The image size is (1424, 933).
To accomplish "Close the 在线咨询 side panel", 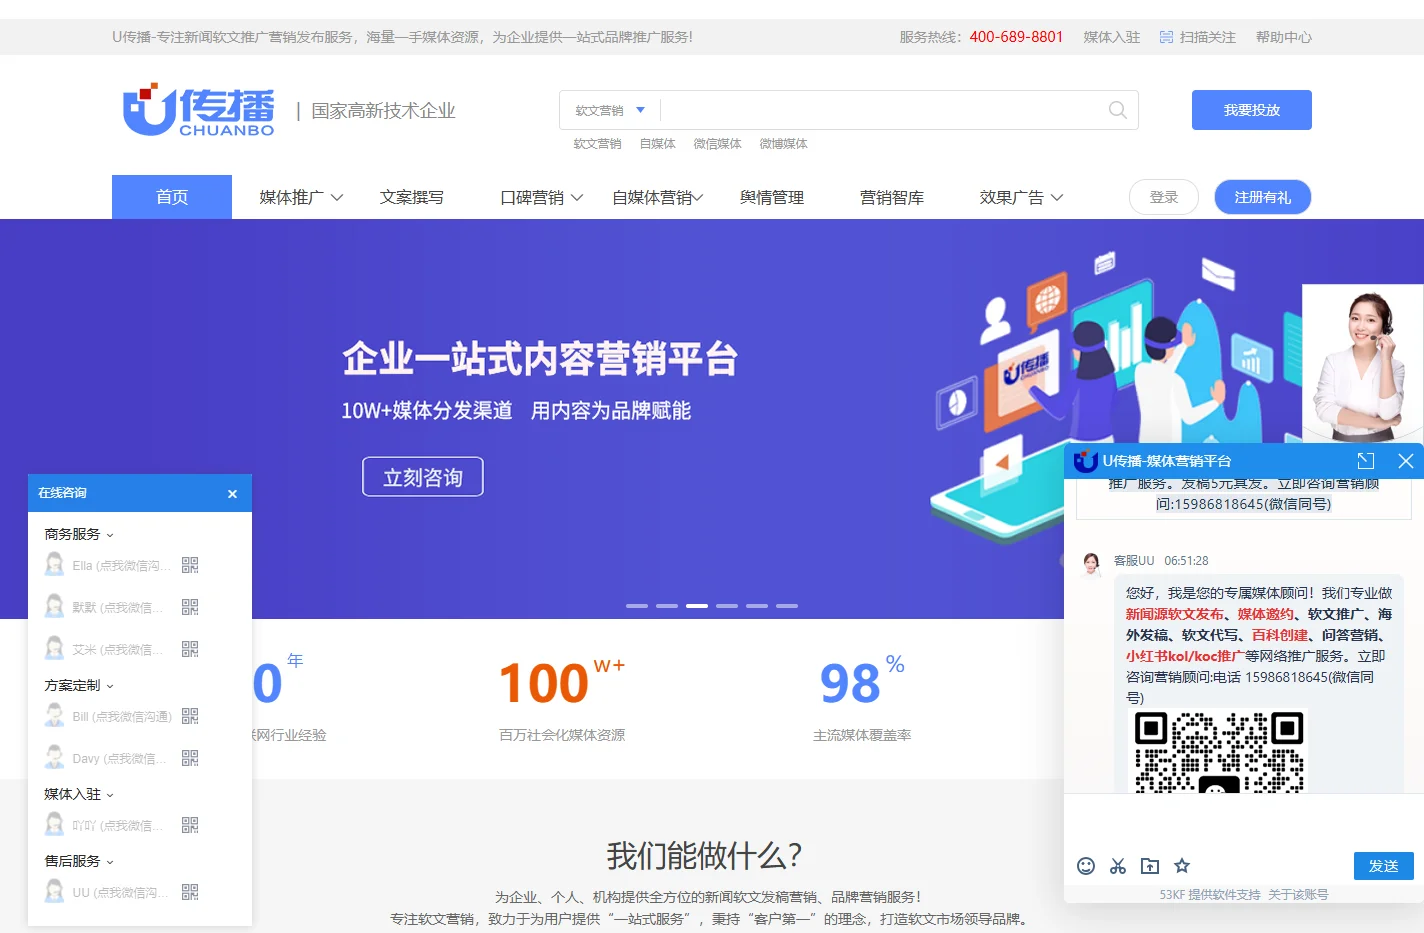I will point(232,494).
